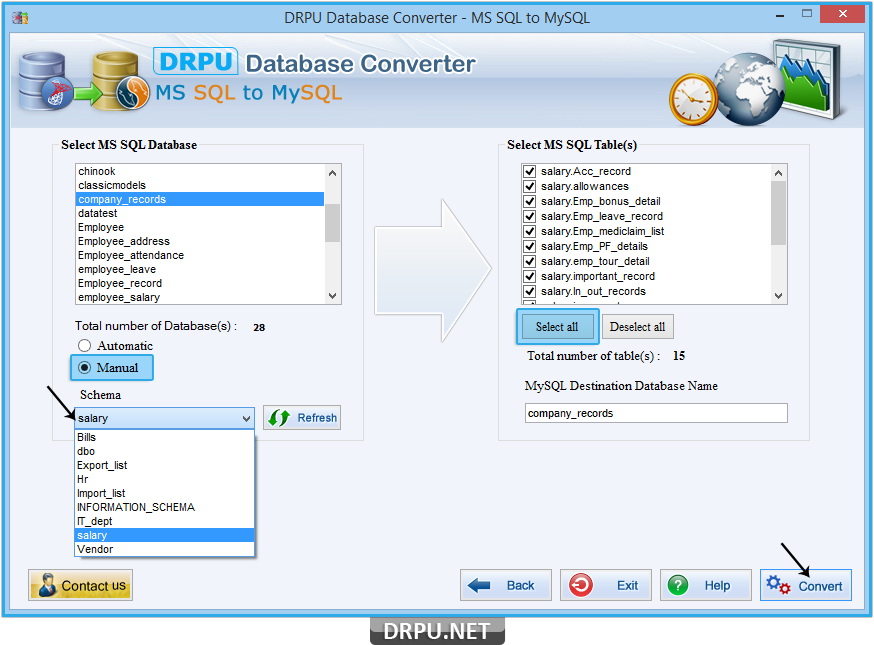This screenshot has height=645, width=874.
Task: Click database list scroll down arrow
Action: tap(333, 295)
